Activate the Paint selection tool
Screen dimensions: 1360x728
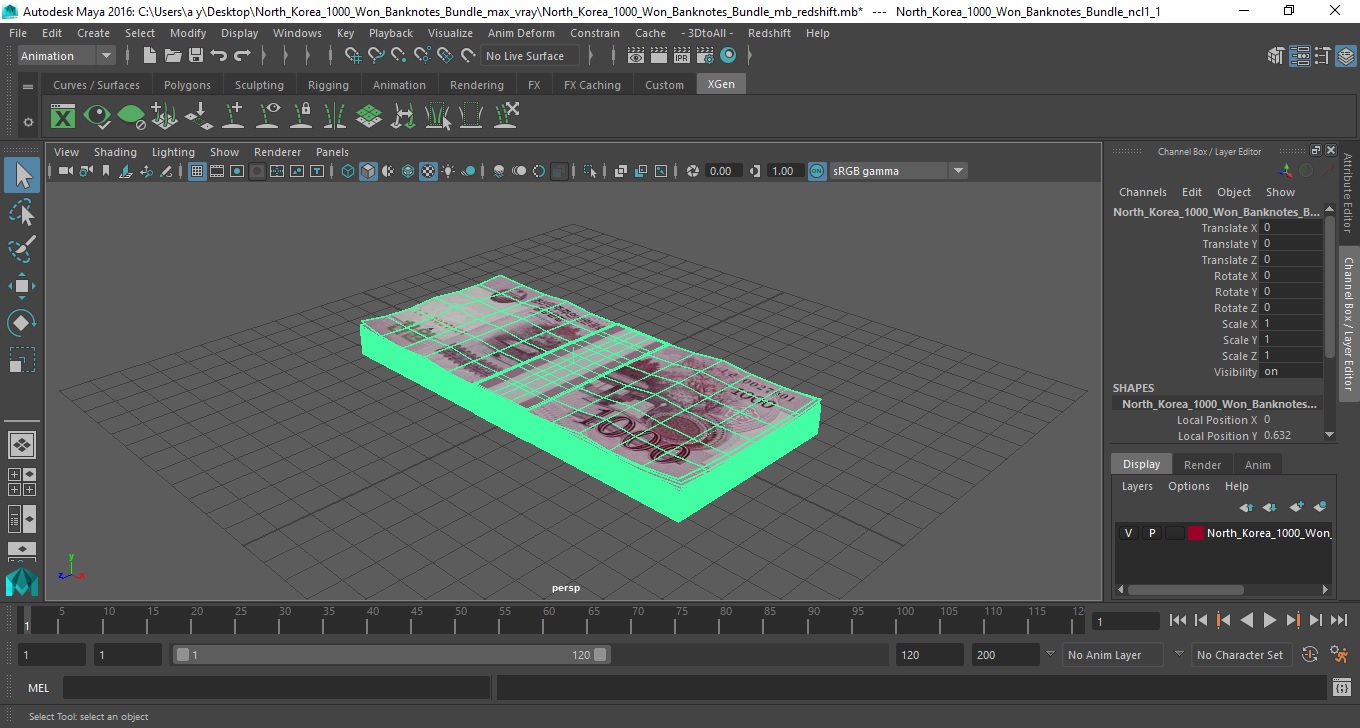pos(22,248)
